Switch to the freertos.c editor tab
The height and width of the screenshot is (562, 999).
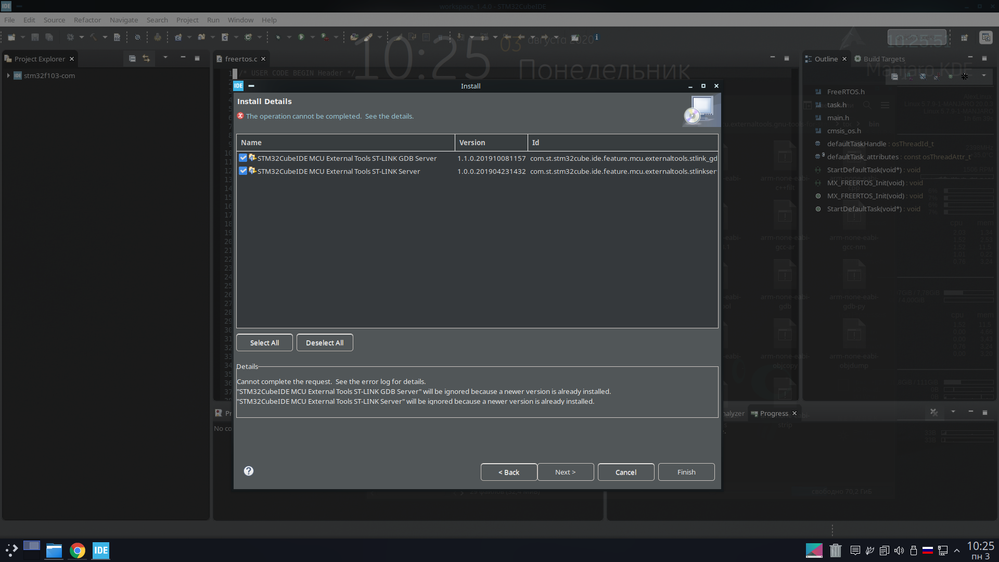coord(240,59)
